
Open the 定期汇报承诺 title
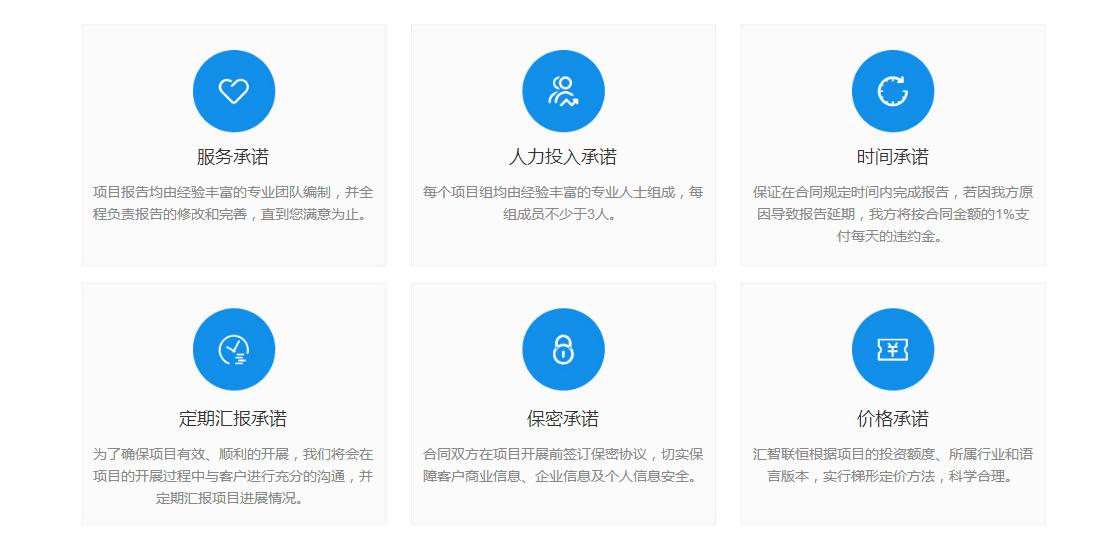(233, 418)
